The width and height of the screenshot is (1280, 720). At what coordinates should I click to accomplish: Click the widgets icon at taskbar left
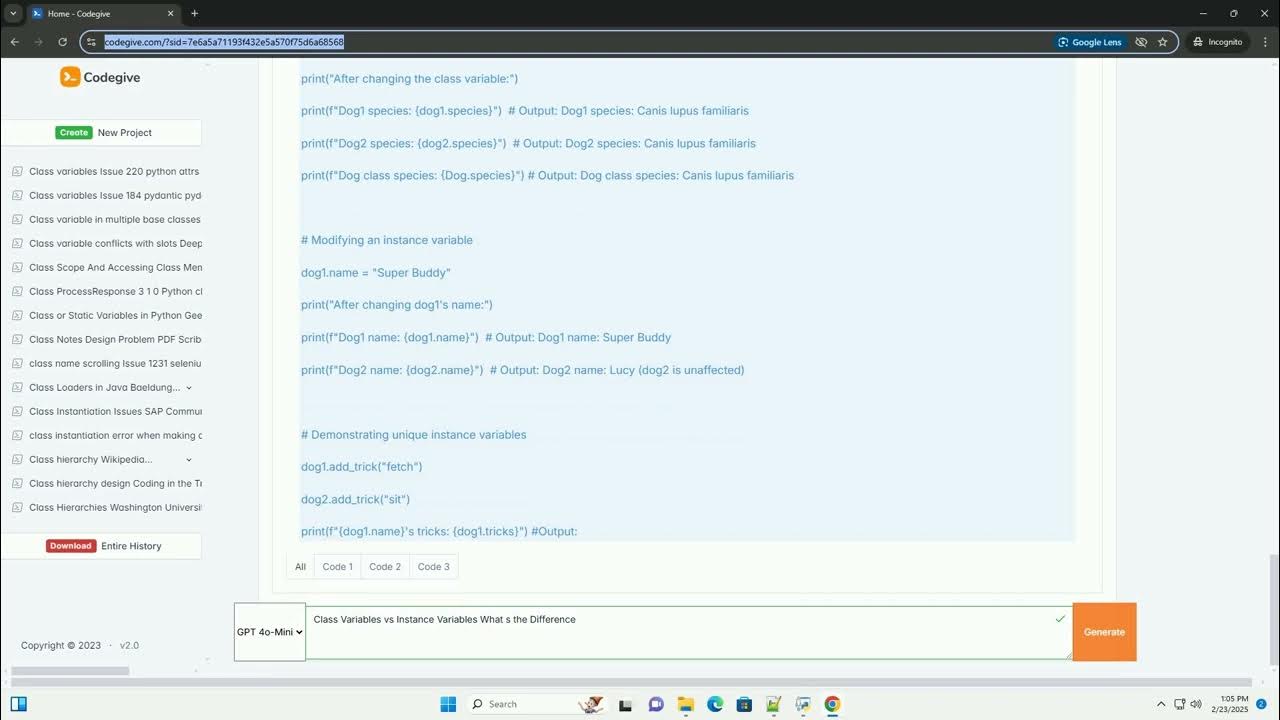(x=18, y=704)
